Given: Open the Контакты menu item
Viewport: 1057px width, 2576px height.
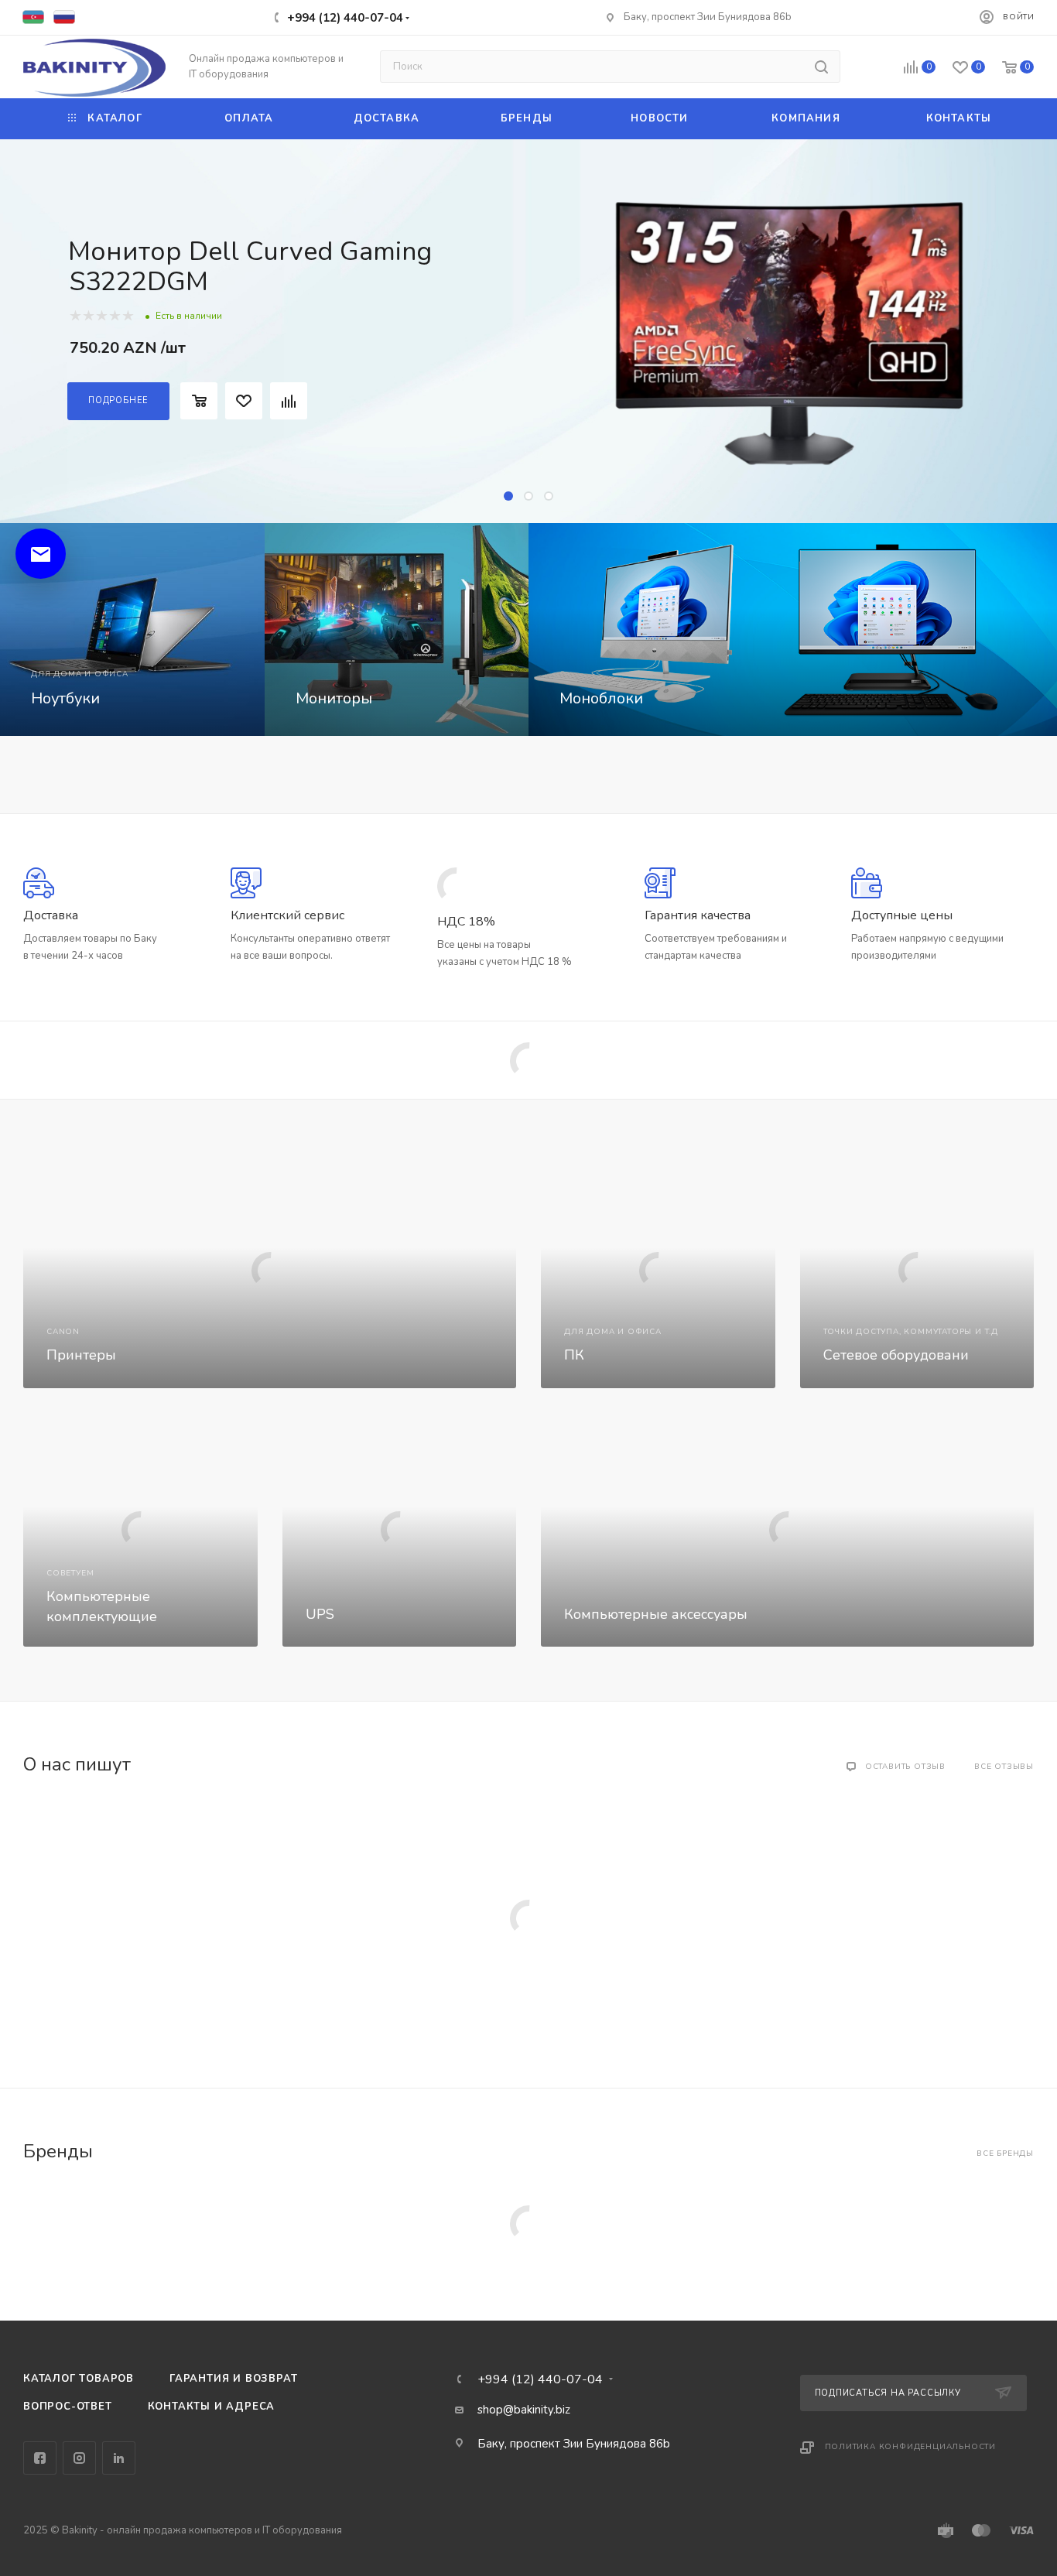Looking at the screenshot, I should tap(958, 118).
